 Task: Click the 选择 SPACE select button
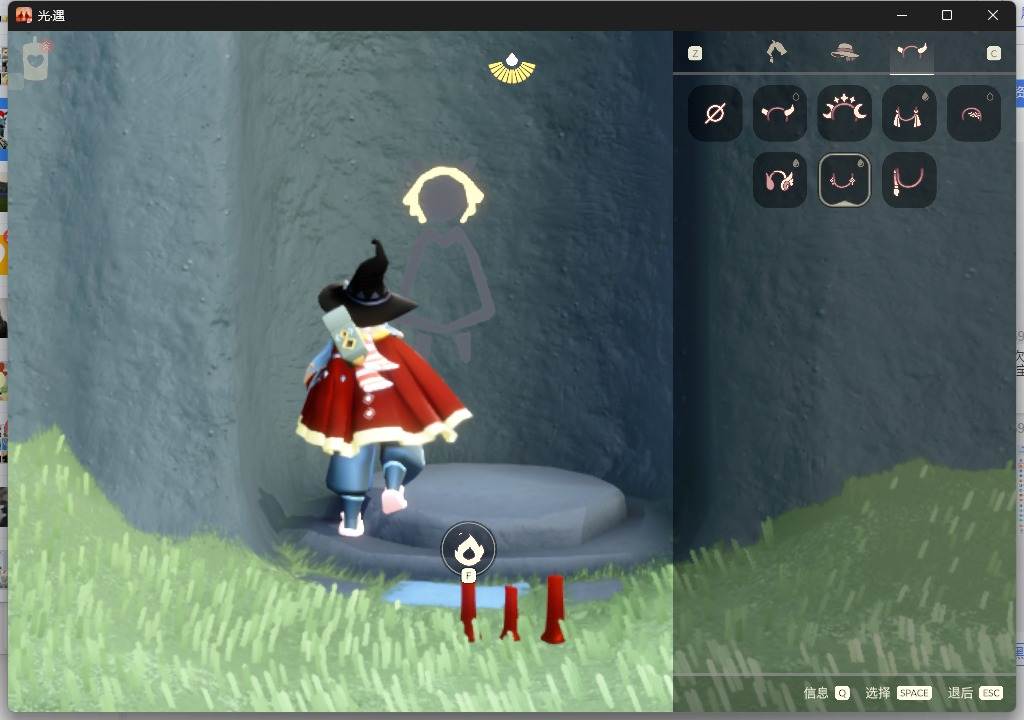(898, 693)
